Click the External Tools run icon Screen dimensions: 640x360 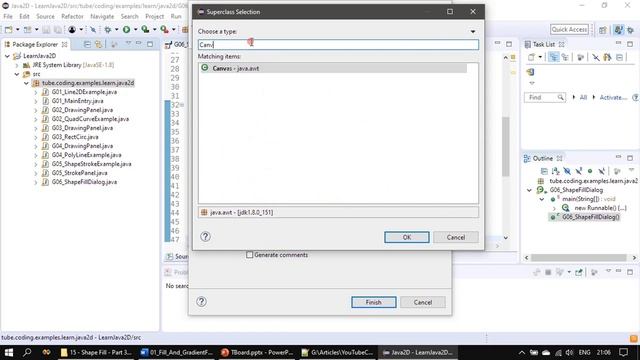coord(164,29)
